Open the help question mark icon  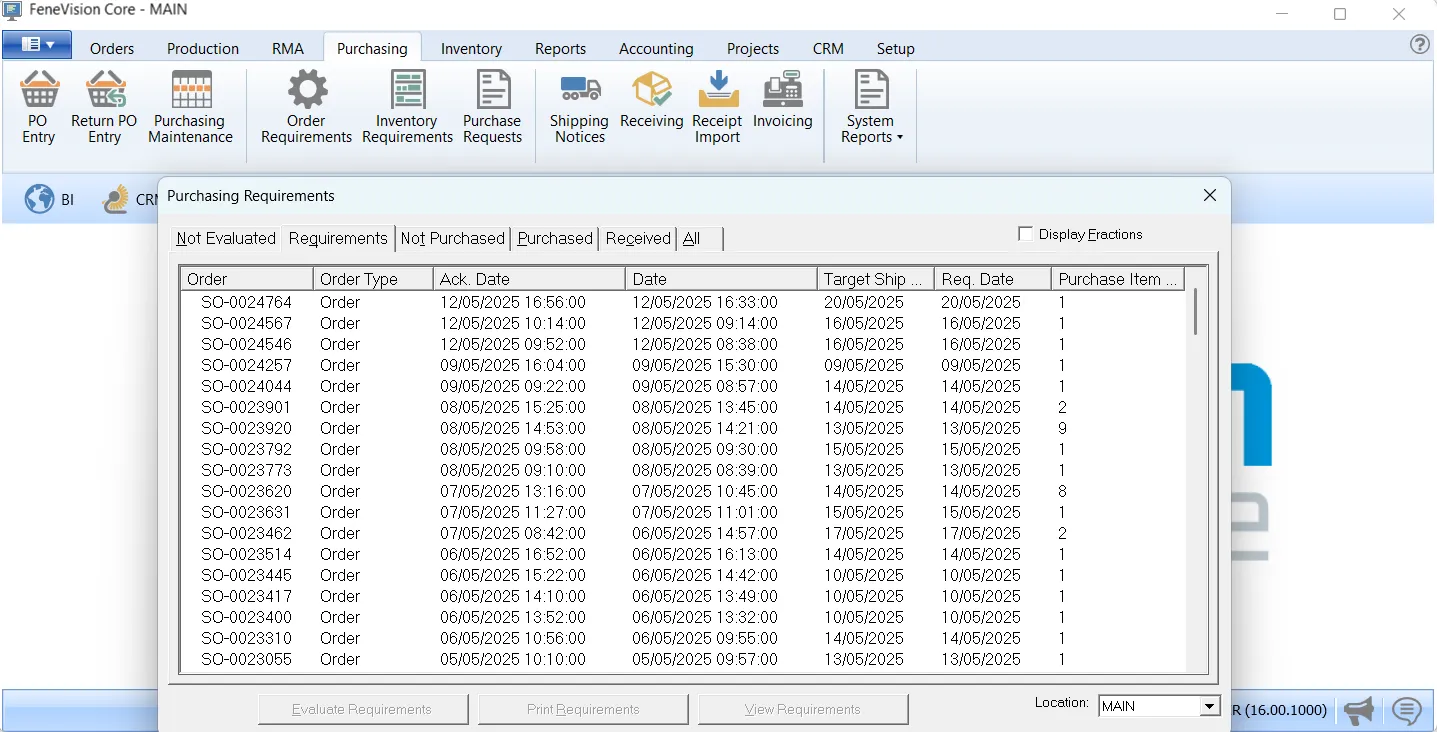pyautogui.click(x=1419, y=45)
